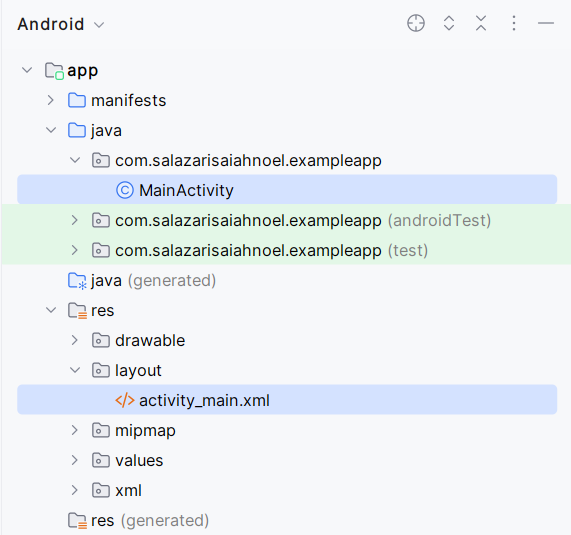Click the MainActivity class icon
Screen dimensions: 571x535
[125, 190]
